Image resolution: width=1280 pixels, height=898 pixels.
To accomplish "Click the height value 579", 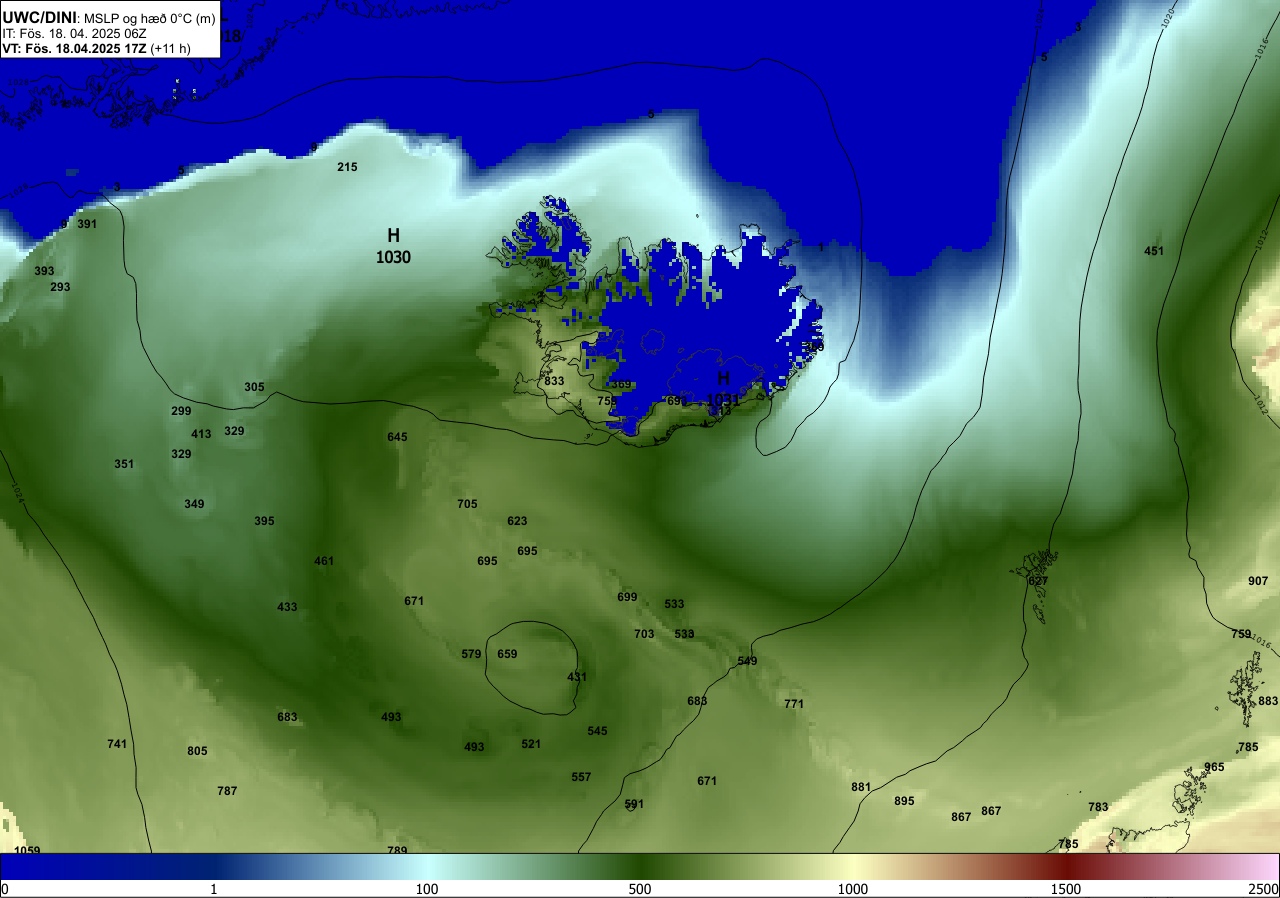I will click(x=471, y=654).
